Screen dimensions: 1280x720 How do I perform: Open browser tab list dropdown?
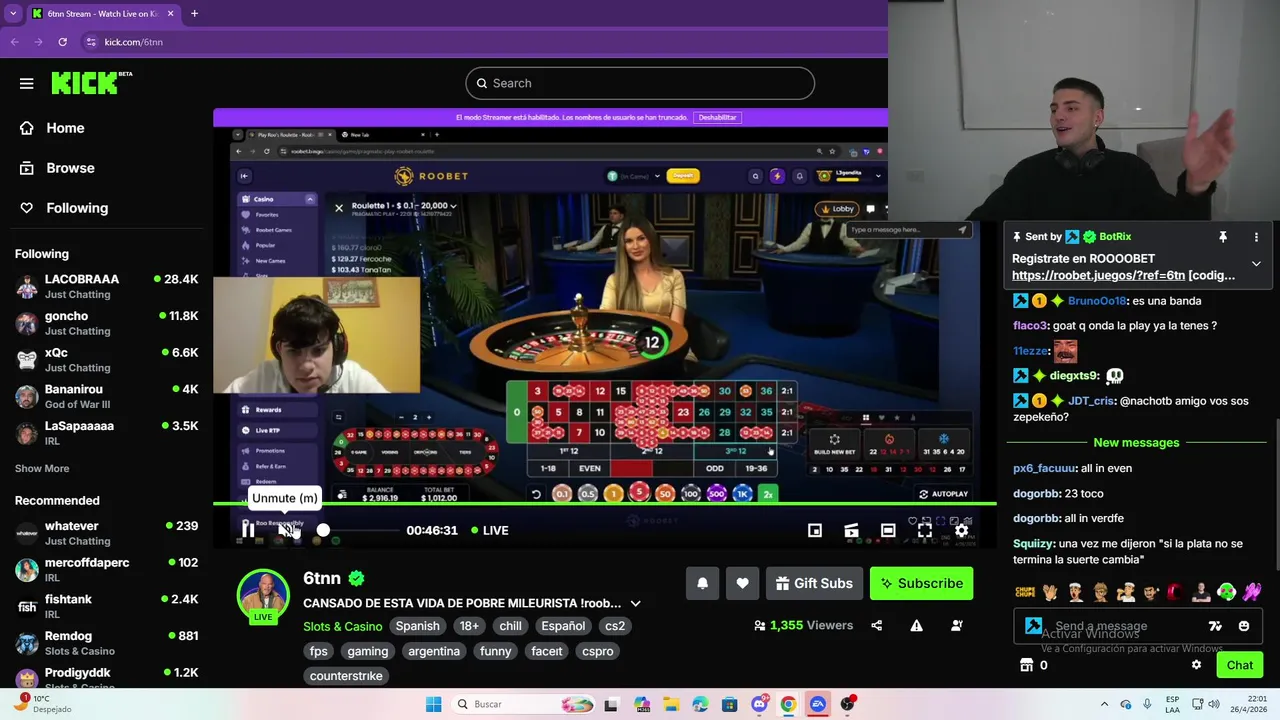13,14
